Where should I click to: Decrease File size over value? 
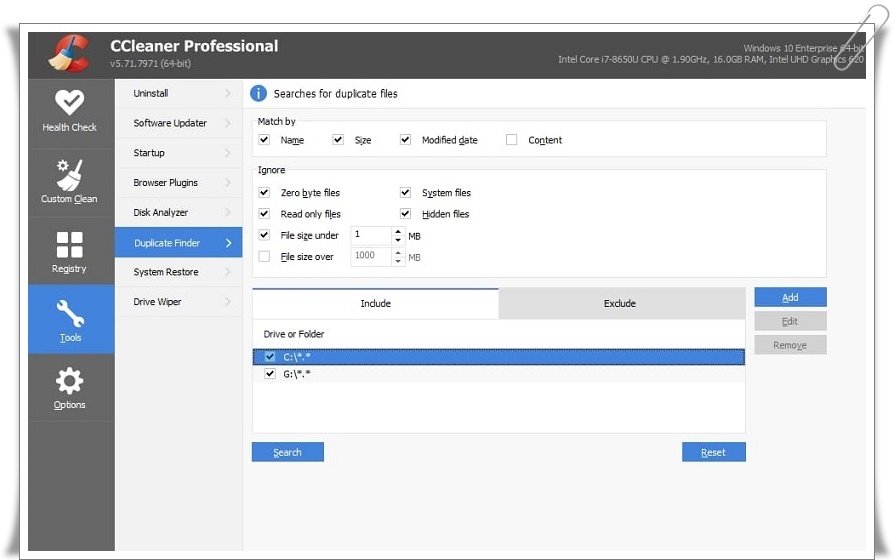pyautogui.click(x=398, y=261)
